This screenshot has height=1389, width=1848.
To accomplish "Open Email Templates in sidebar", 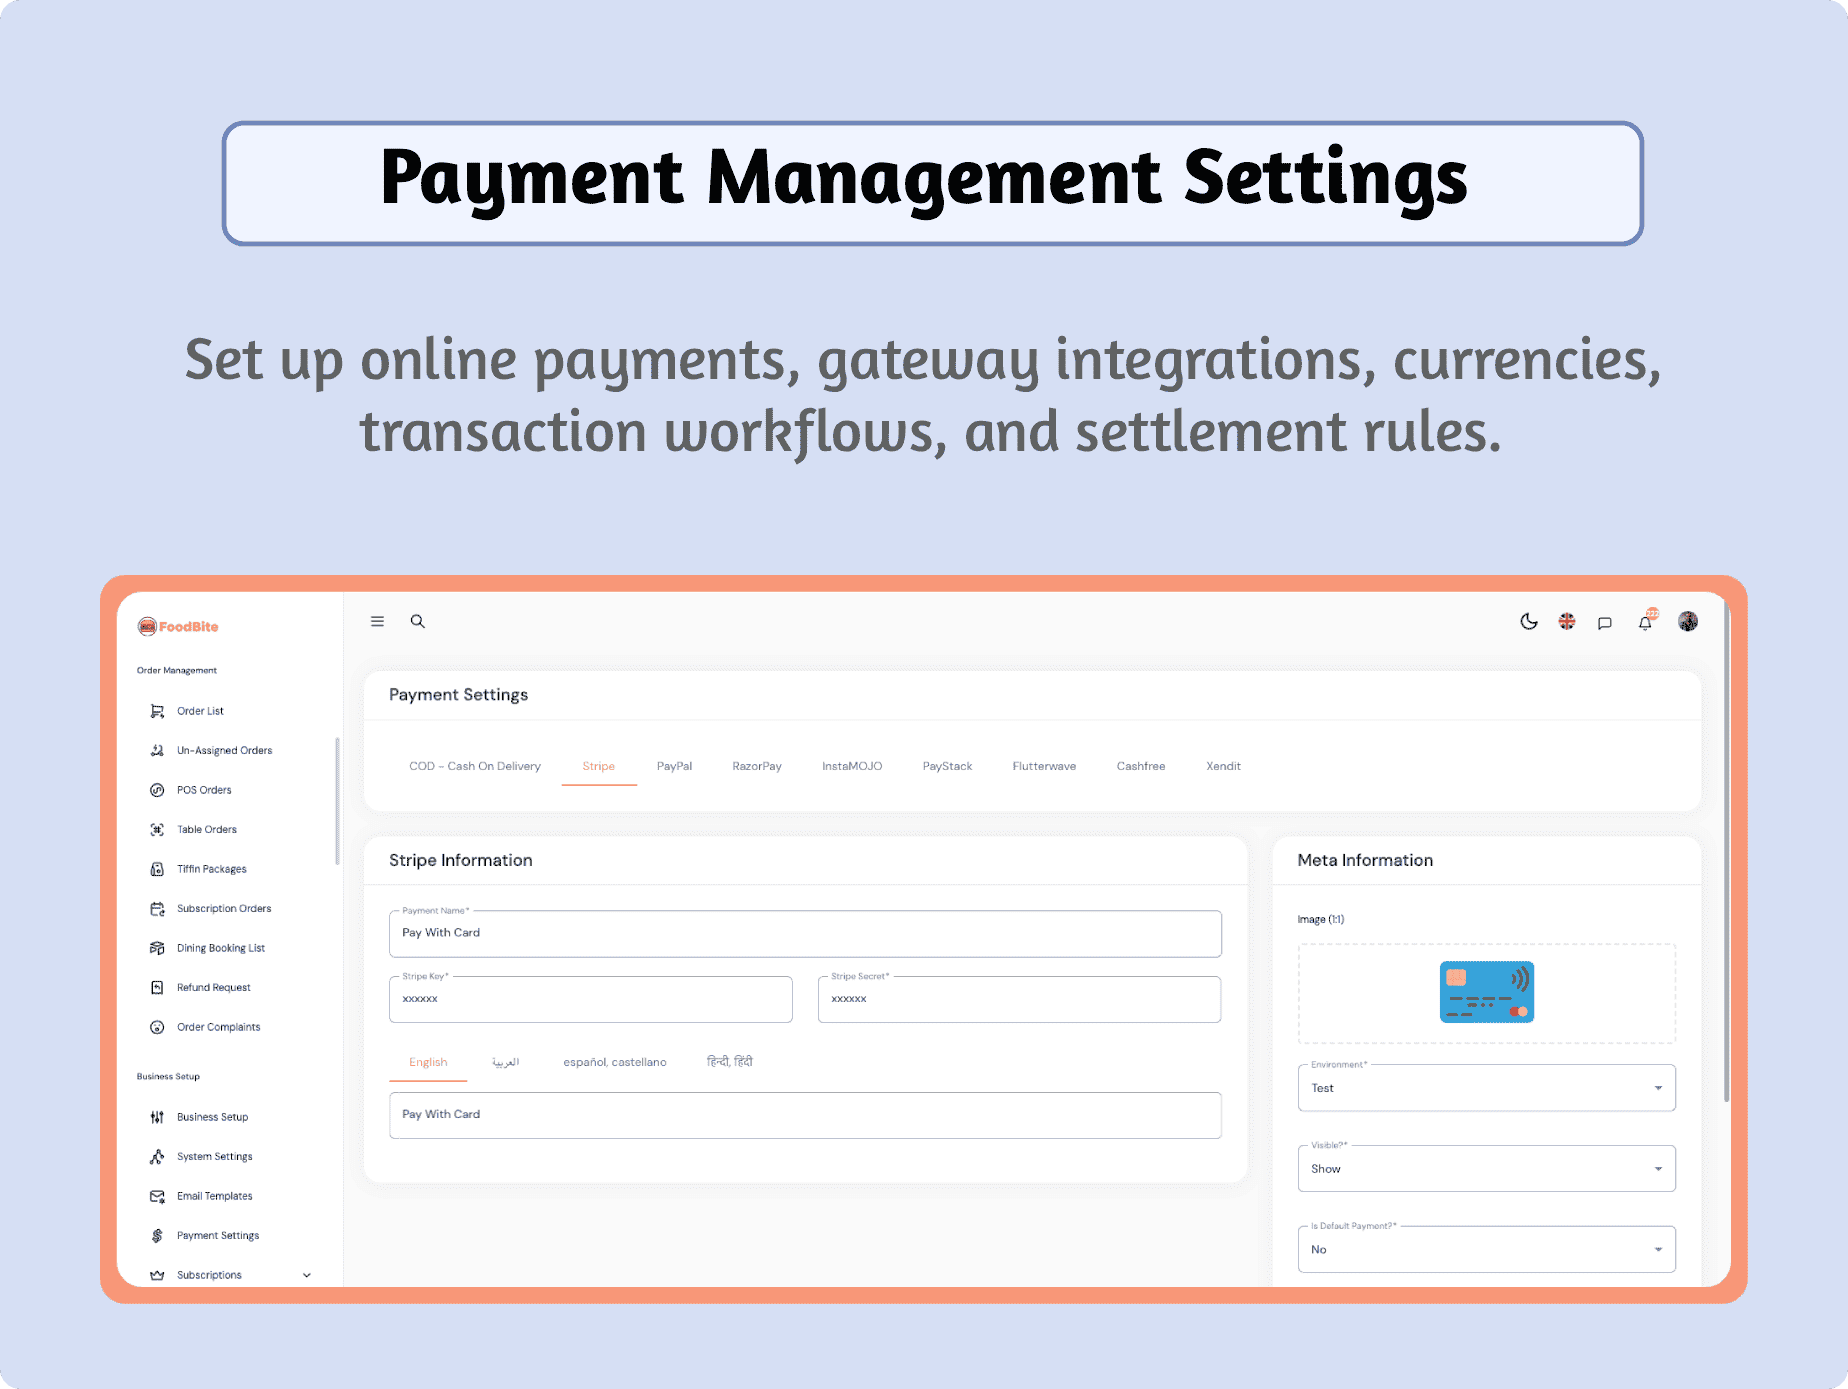I will (x=214, y=1196).
